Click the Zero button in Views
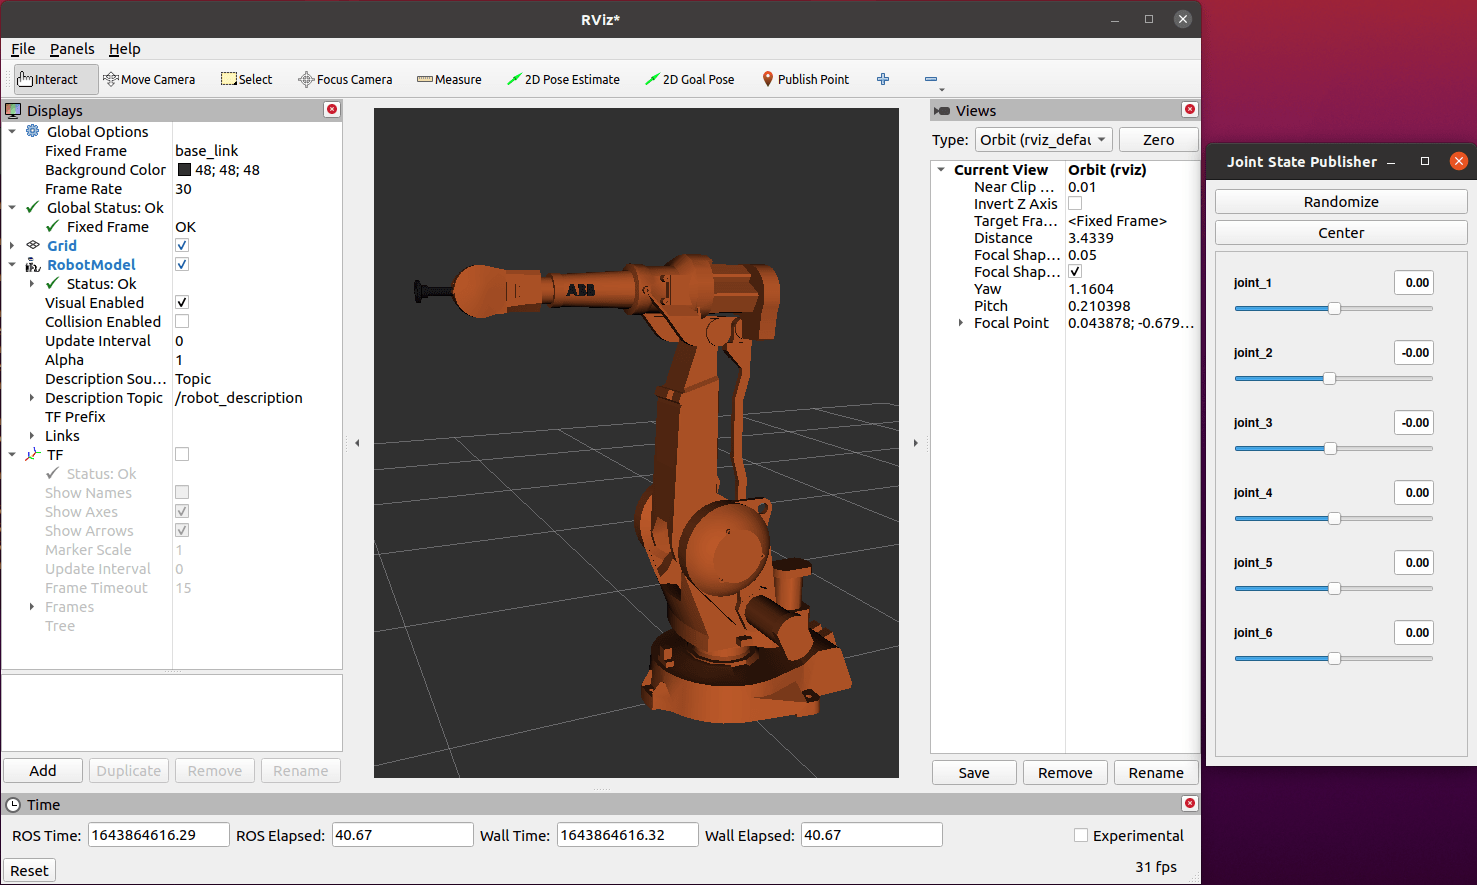The height and width of the screenshot is (885, 1477). [x=1158, y=139]
